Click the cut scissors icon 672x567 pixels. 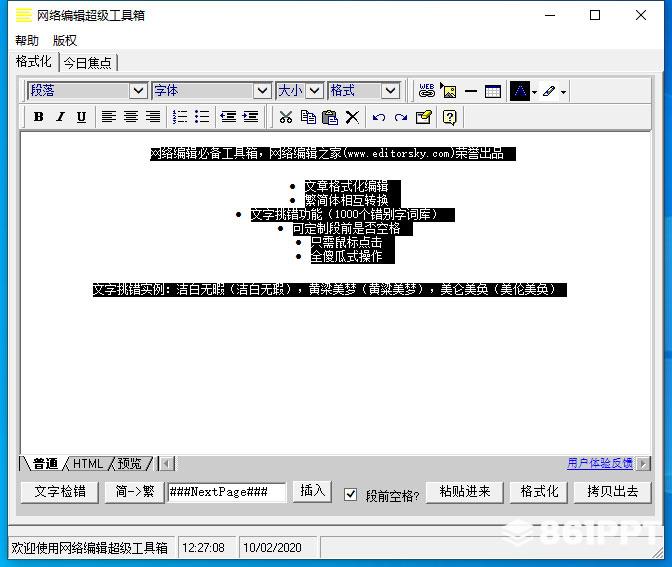point(286,117)
